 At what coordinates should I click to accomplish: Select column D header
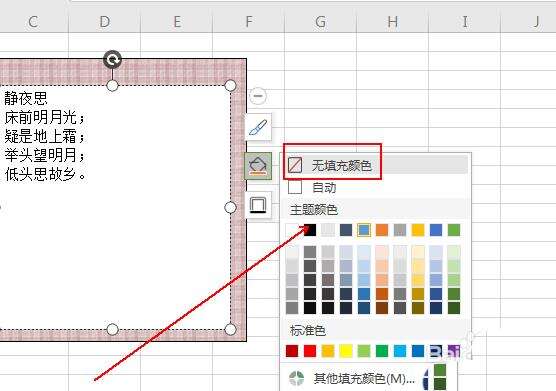pyautogui.click(x=105, y=22)
